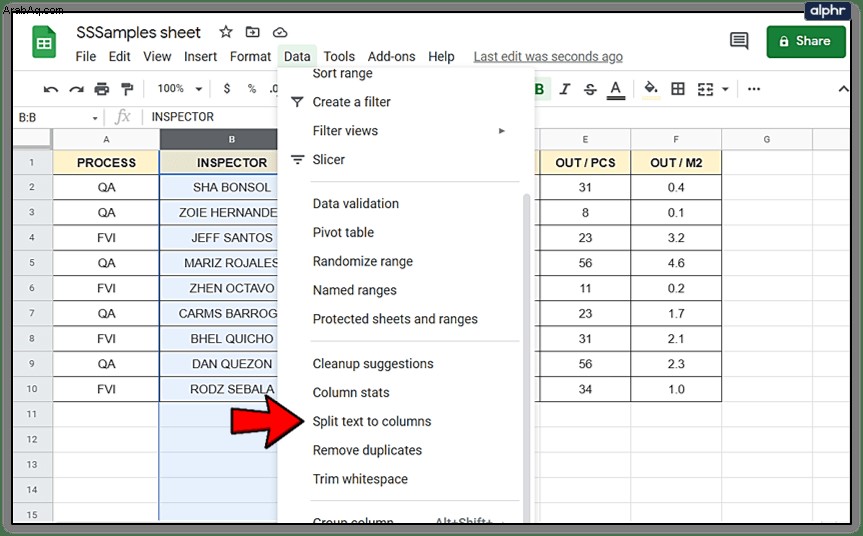The width and height of the screenshot is (863, 536).
Task: Open the name box dropdown arrow
Action: click(x=95, y=118)
